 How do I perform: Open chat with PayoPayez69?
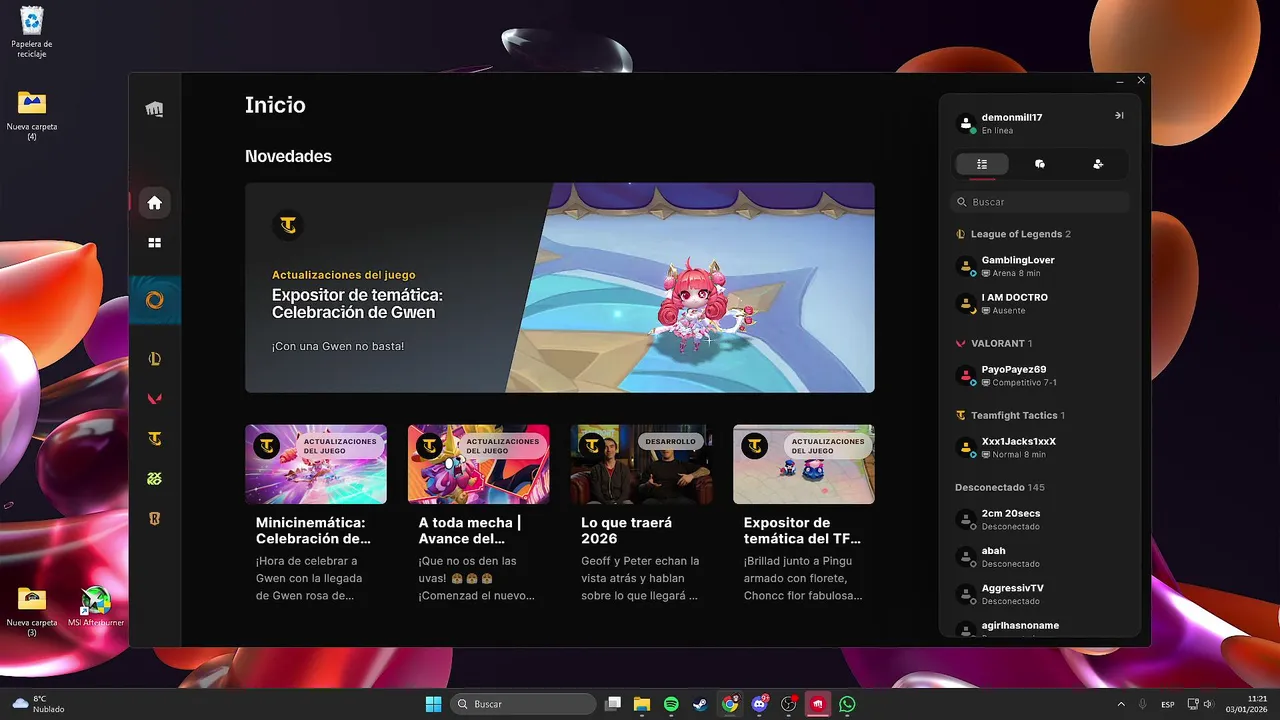(x=1040, y=375)
